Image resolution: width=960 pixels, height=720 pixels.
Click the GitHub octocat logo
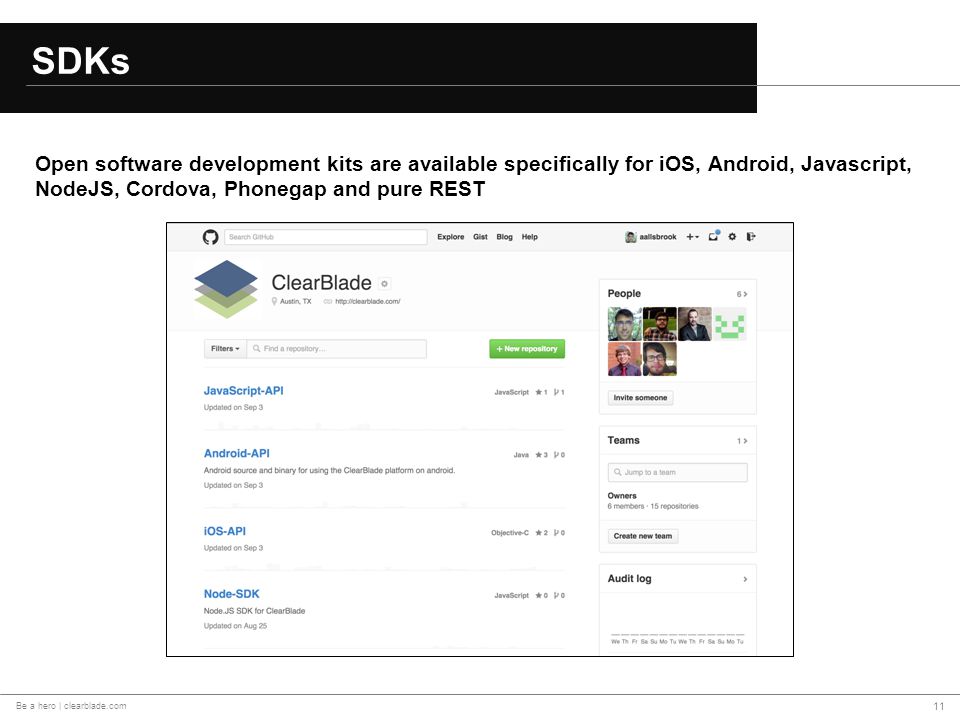coord(211,237)
